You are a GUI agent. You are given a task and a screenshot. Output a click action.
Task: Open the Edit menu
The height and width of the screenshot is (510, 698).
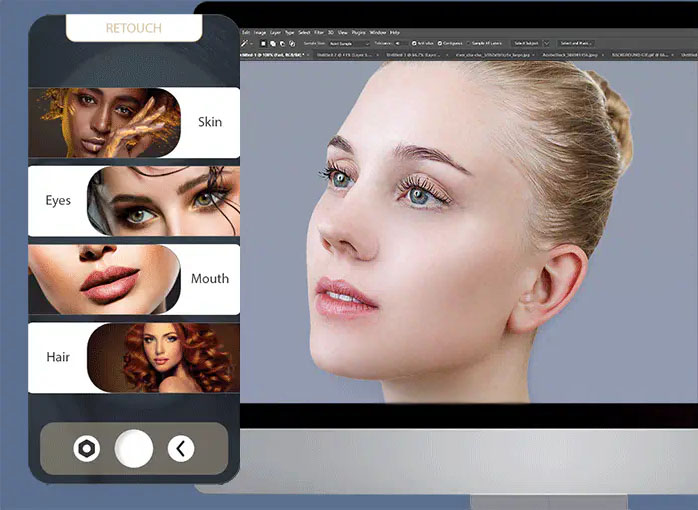tap(246, 32)
